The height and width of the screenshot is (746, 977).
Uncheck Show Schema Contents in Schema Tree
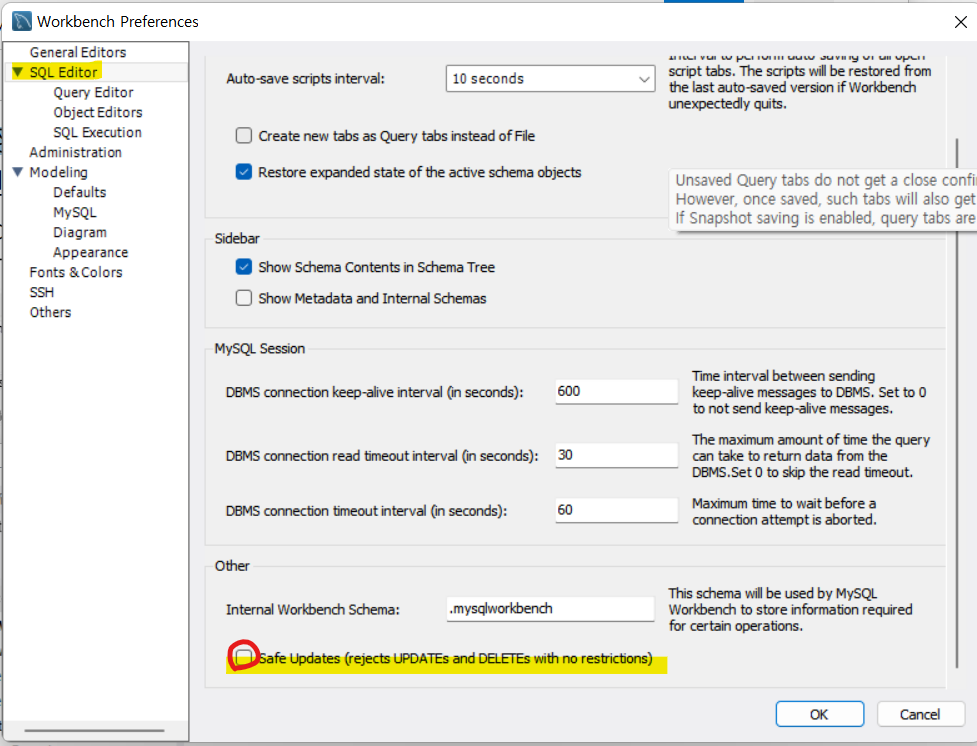(x=244, y=267)
